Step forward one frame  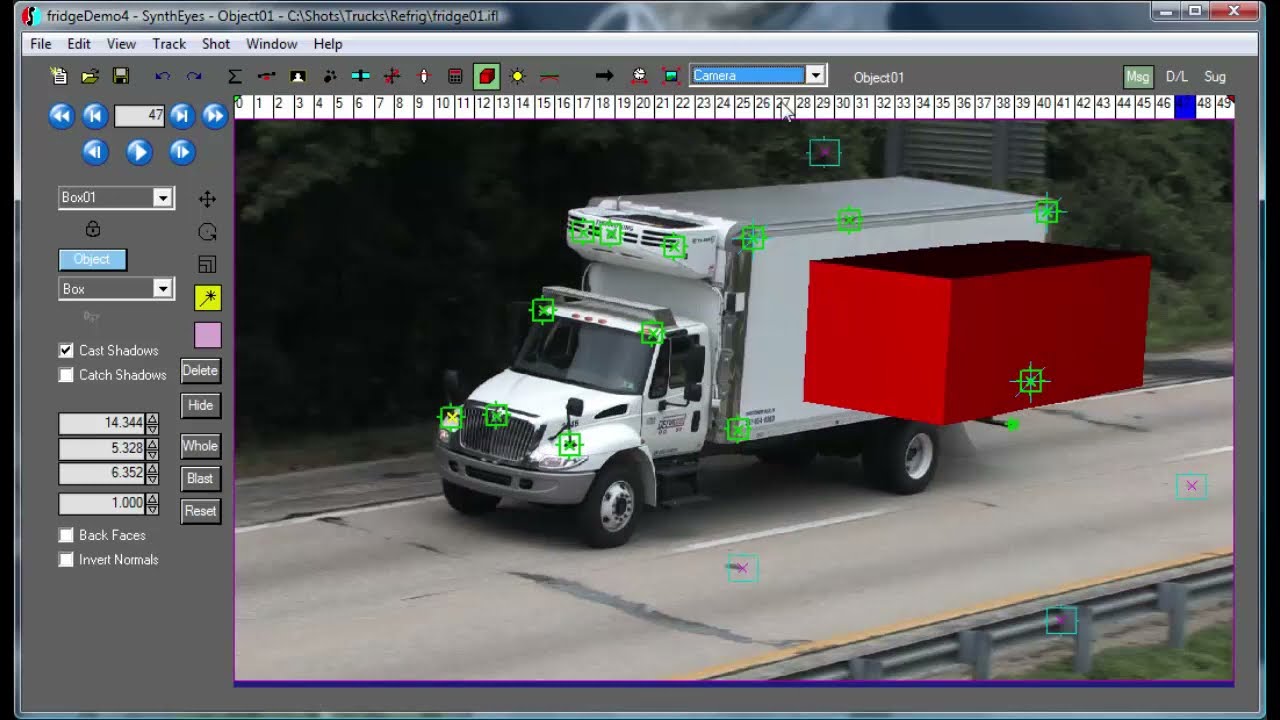(181, 152)
